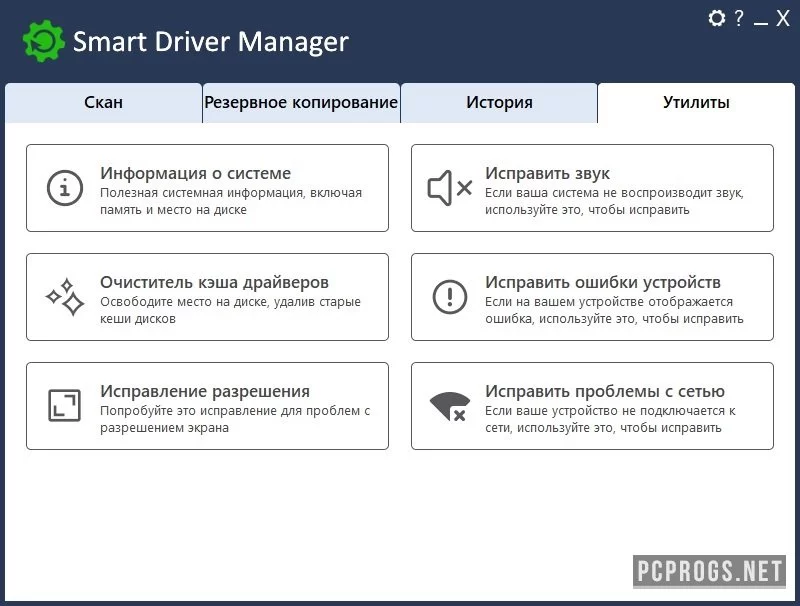Screen dimensions: 800x606
Task: Launch Исправить звук utility
Action: coord(592,188)
